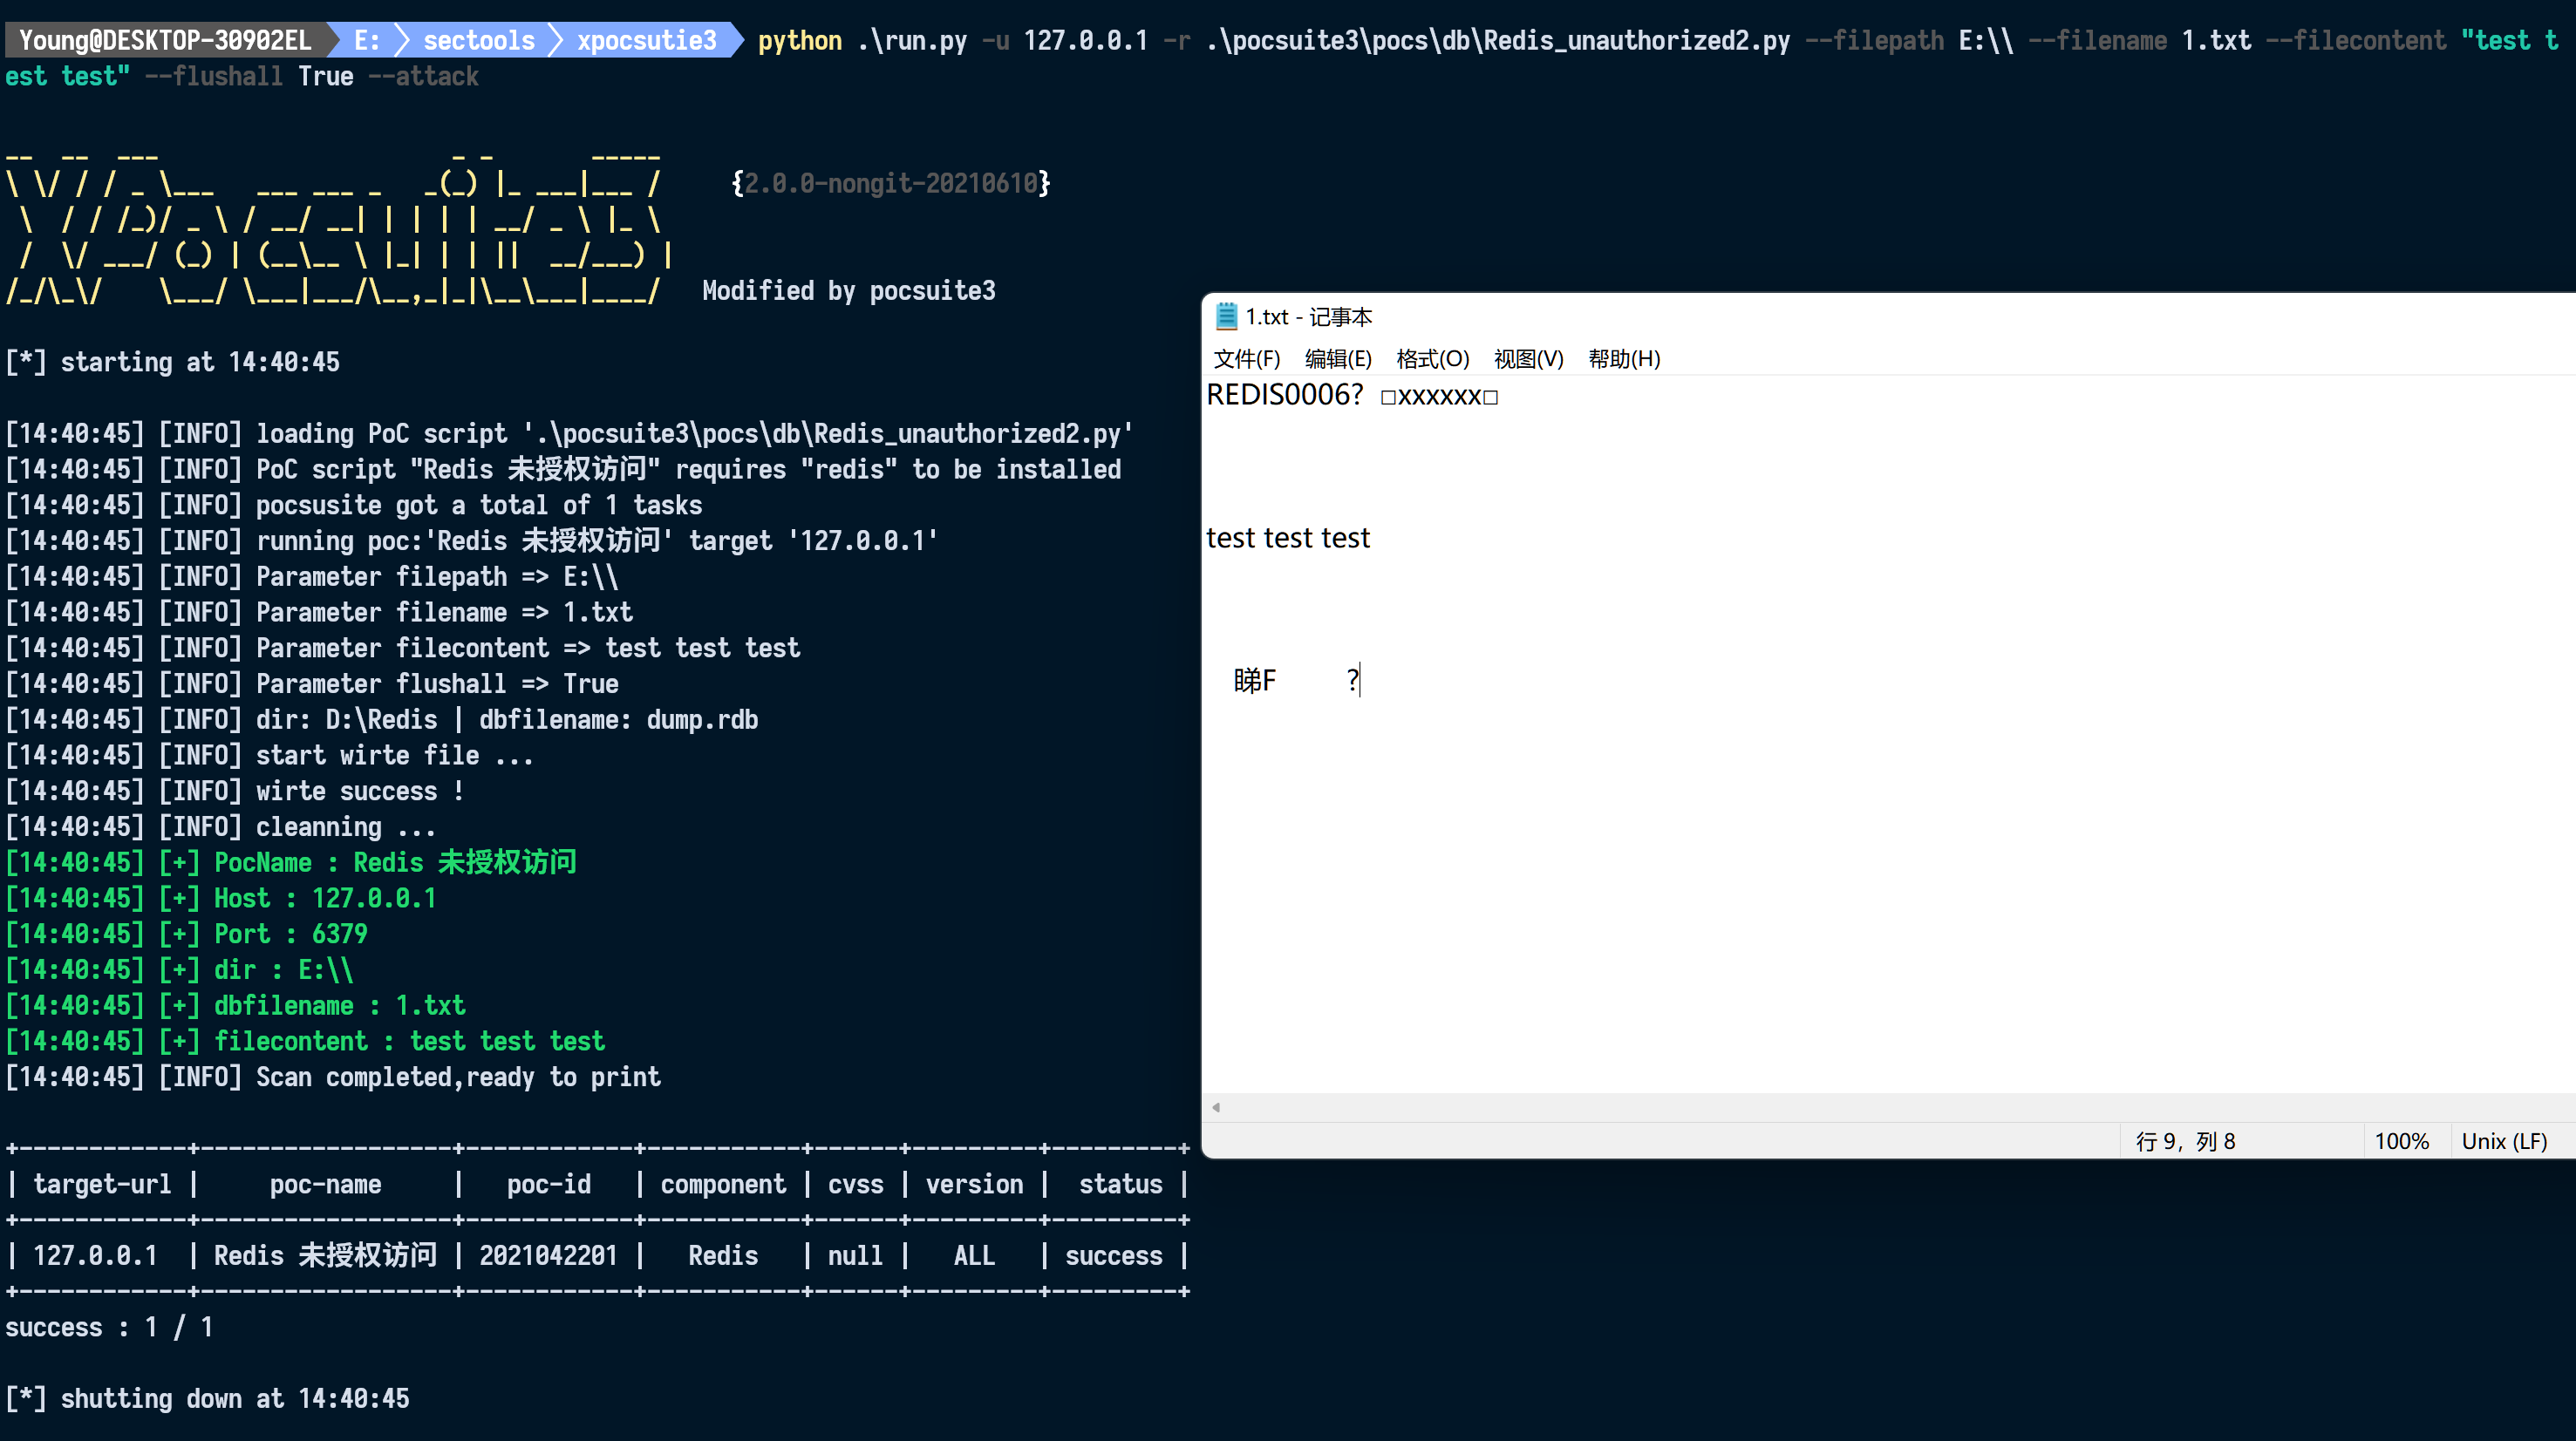2576x1441 pixels.
Task: Select the REDIS0006? text in Notepad
Action: (1284, 396)
